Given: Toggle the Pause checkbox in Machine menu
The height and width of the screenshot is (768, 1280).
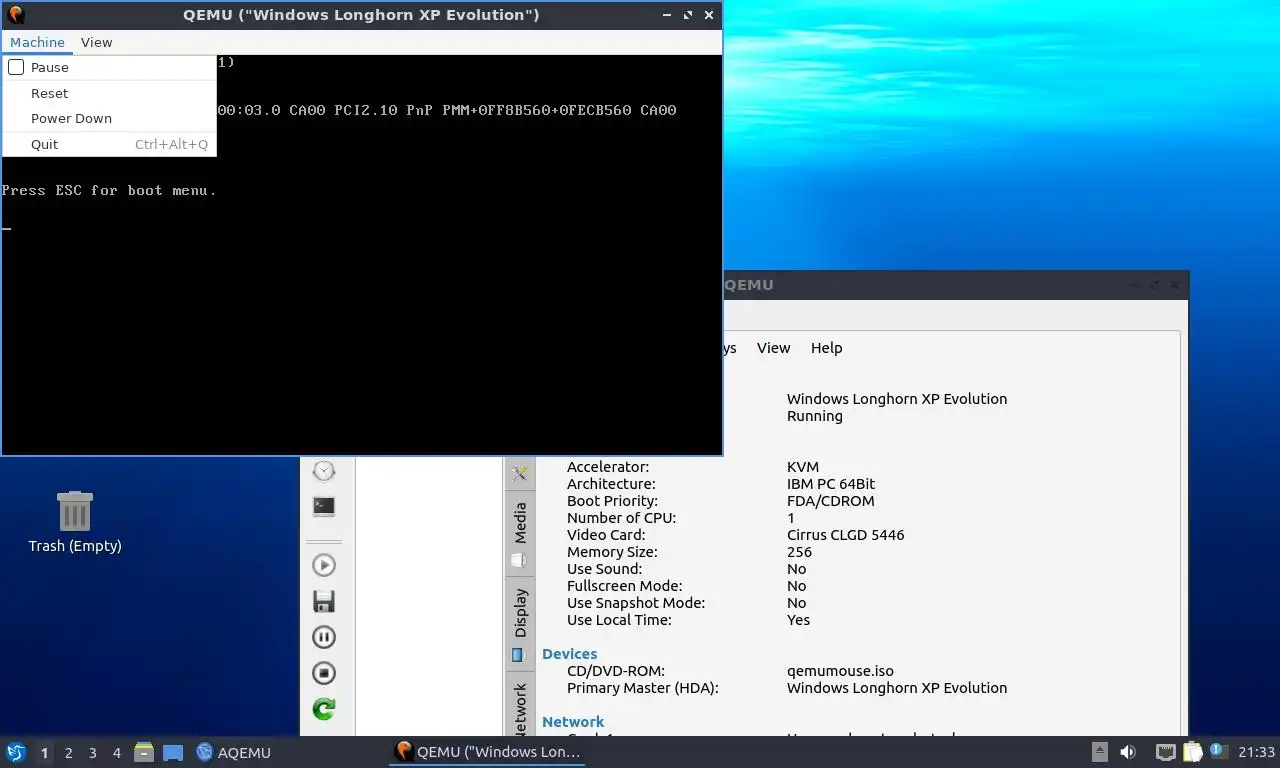Looking at the screenshot, I should click(109, 68).
